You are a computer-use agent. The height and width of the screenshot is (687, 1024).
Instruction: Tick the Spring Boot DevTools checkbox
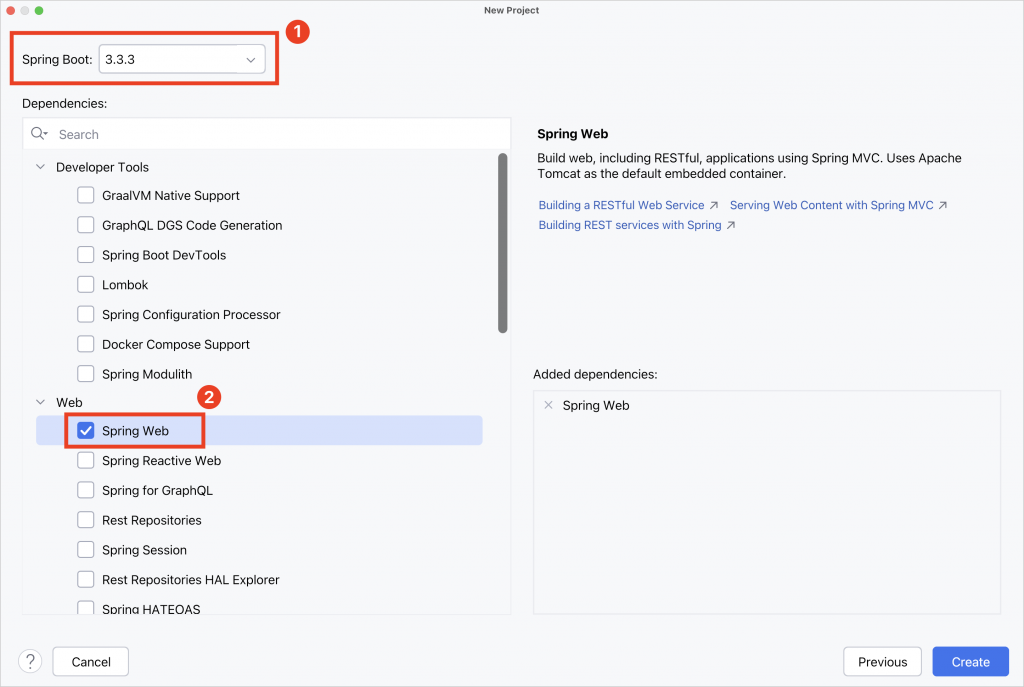tap(86, 255)
